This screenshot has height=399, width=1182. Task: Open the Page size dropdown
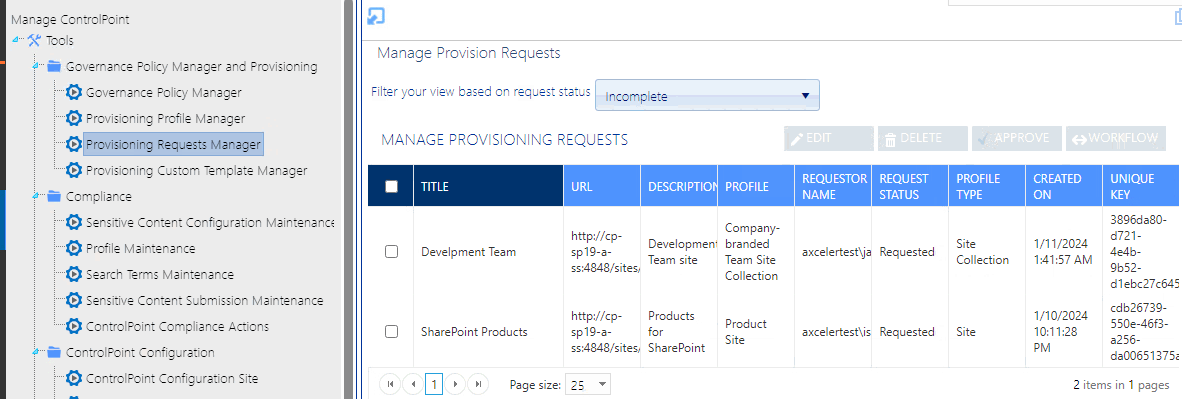(589, 385)
